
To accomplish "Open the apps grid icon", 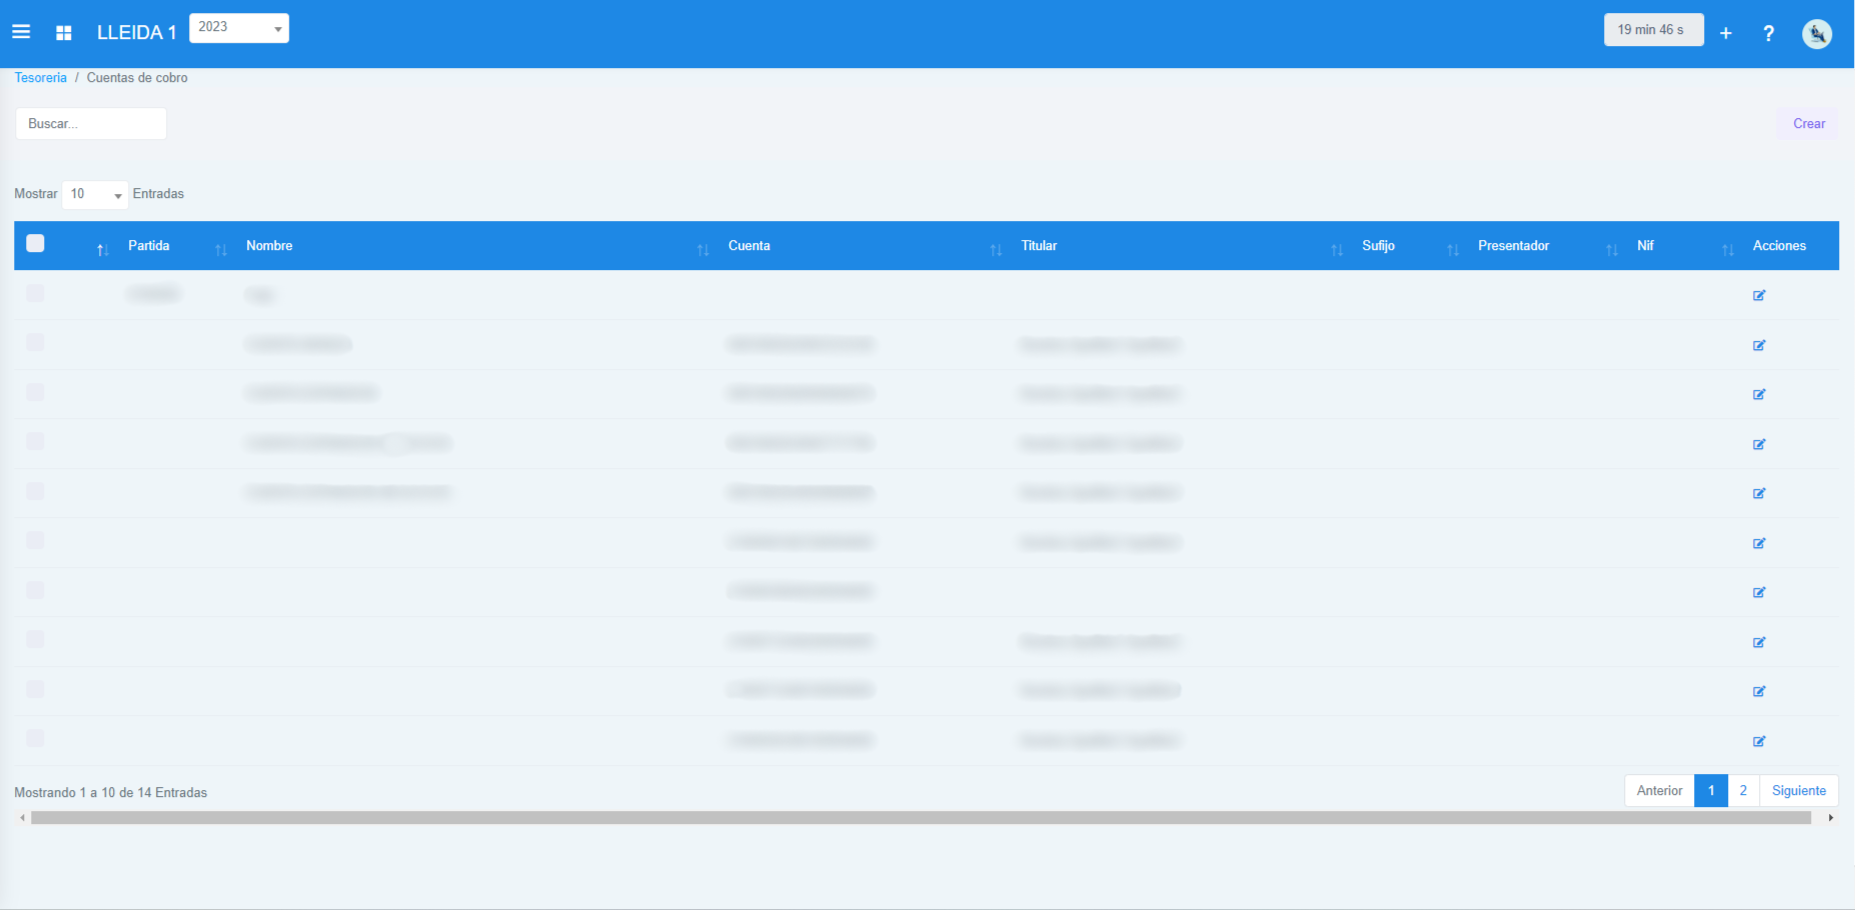I will point(64,33).
